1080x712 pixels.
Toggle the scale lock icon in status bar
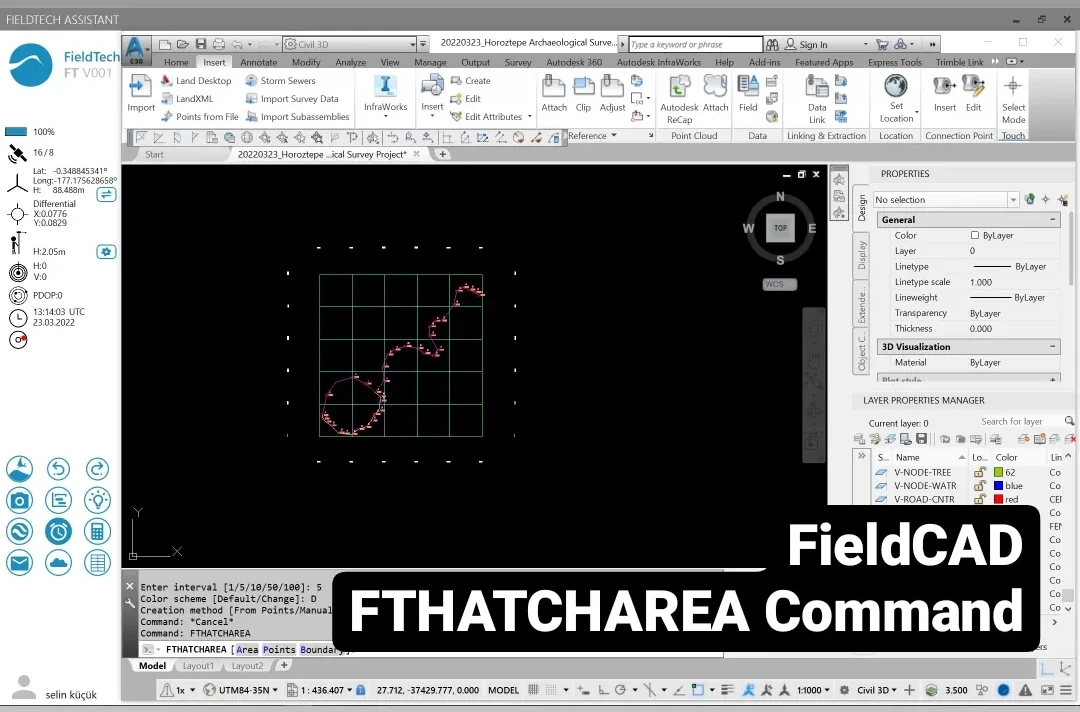pos(360,690)
